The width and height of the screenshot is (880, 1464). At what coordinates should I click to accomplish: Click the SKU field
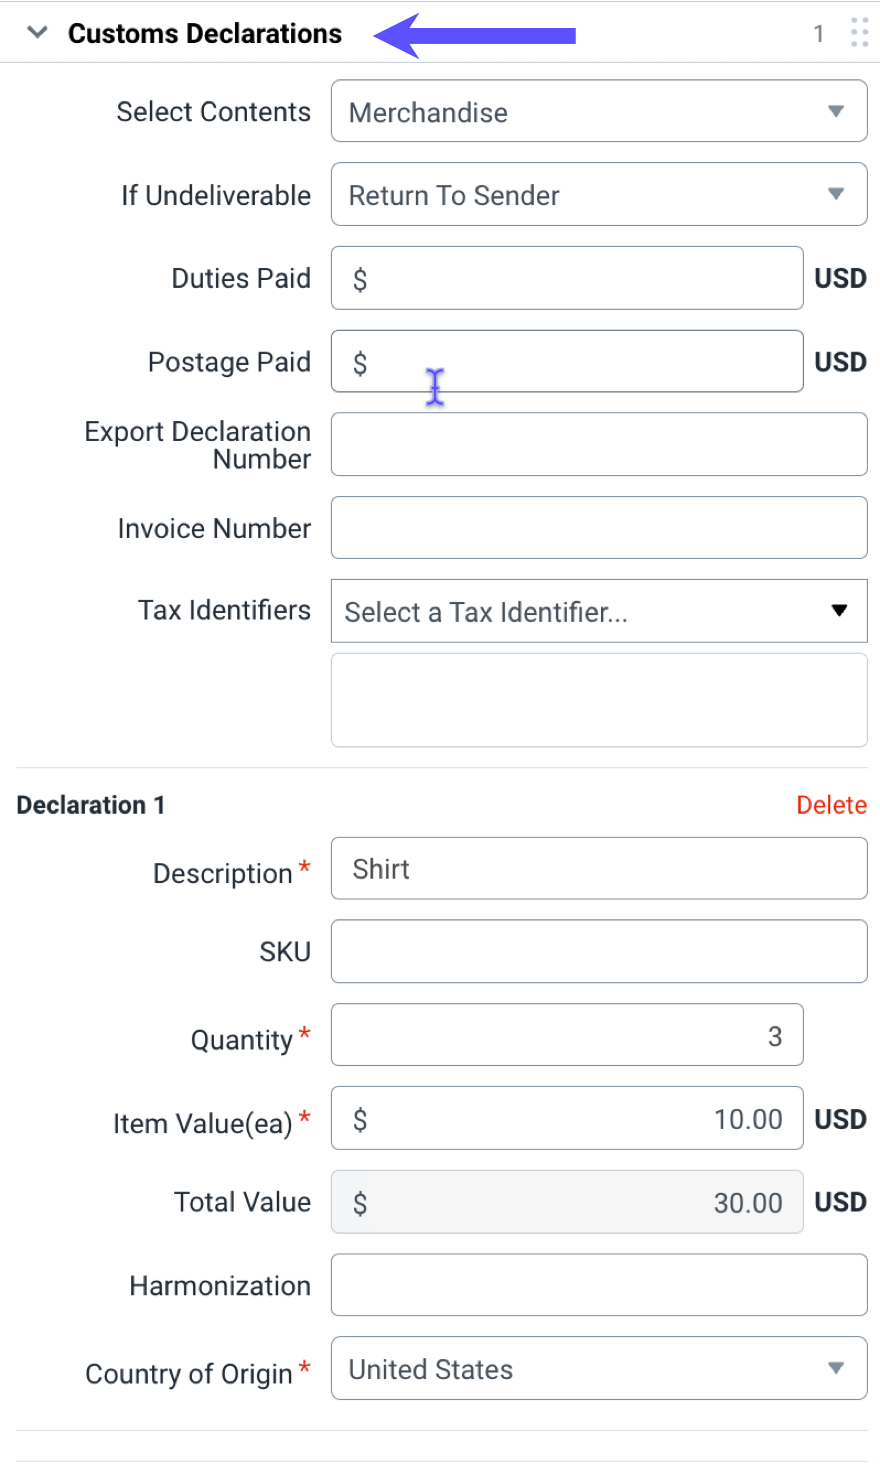tap(598, 951)
